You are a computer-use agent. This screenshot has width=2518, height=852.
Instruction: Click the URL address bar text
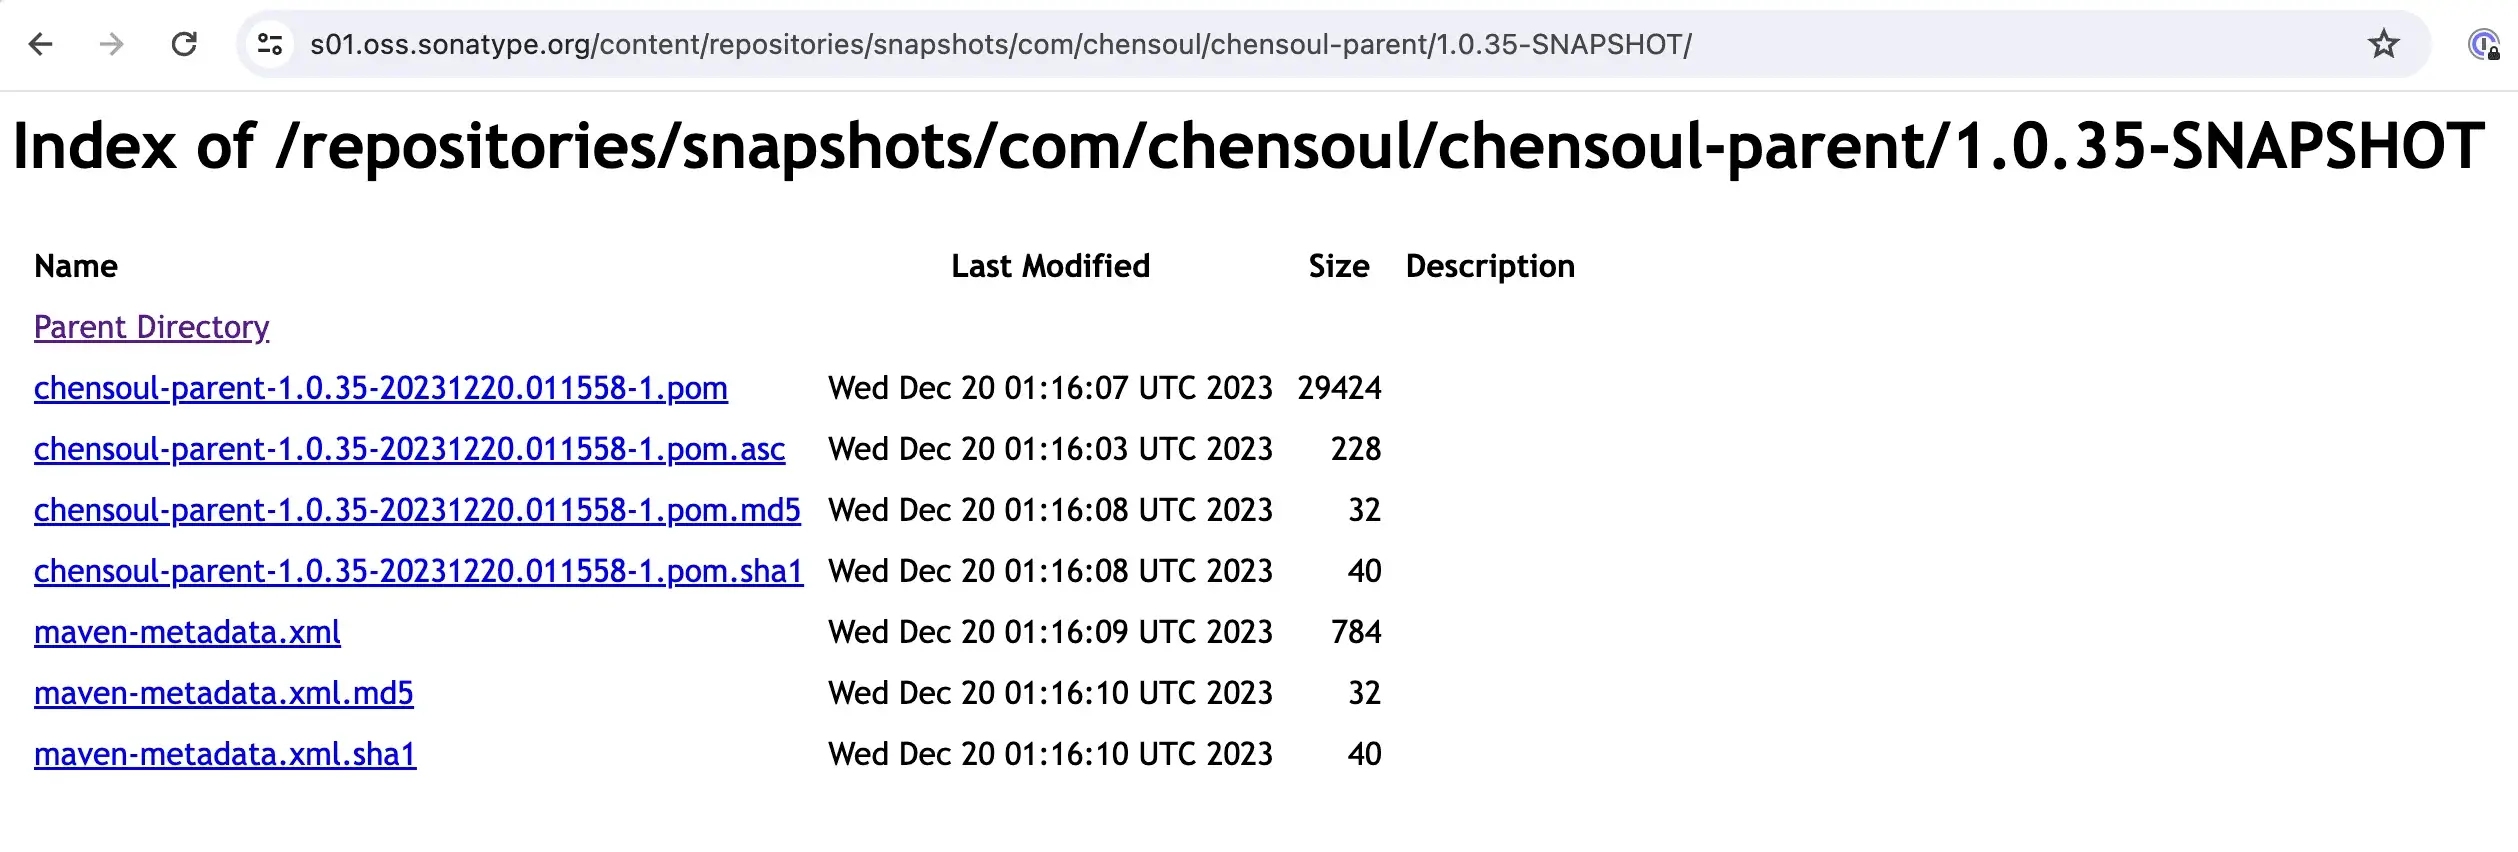(x=1000, y=44)
